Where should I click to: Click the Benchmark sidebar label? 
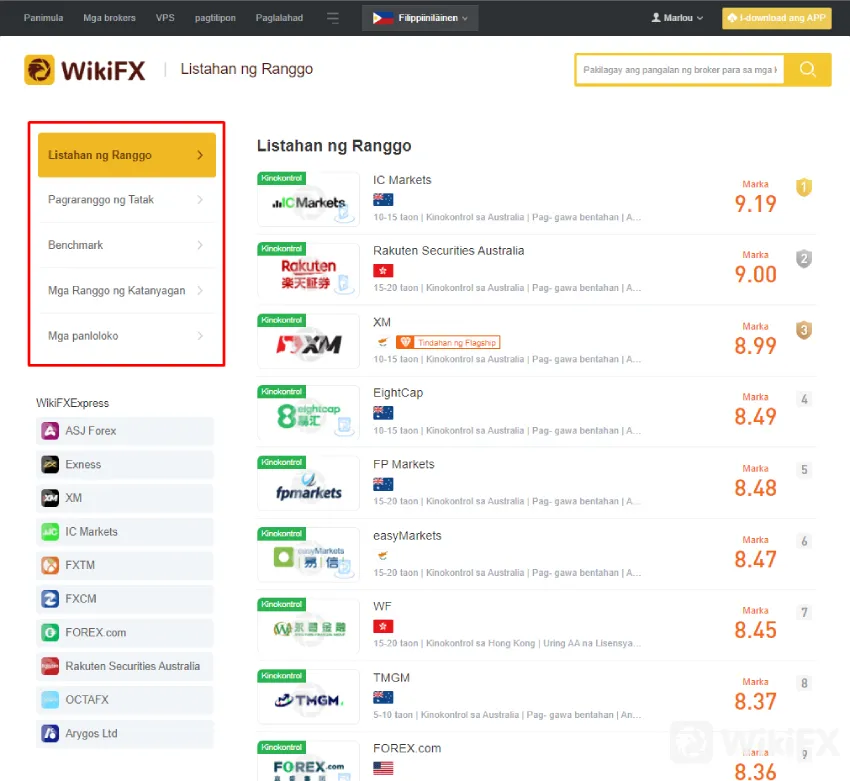click(x=75, y=245)
